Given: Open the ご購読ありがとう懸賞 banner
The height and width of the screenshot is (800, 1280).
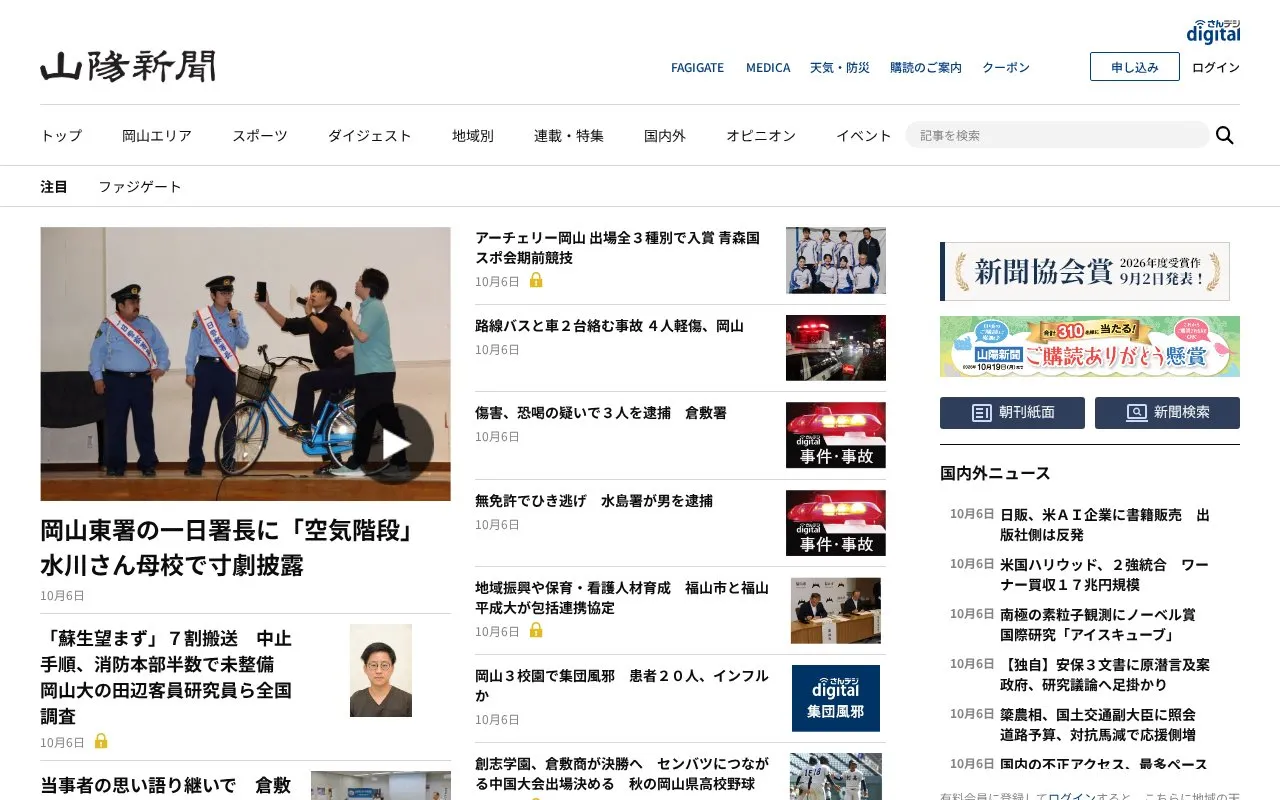Looking at the screenshot, I should (1090, 347).
